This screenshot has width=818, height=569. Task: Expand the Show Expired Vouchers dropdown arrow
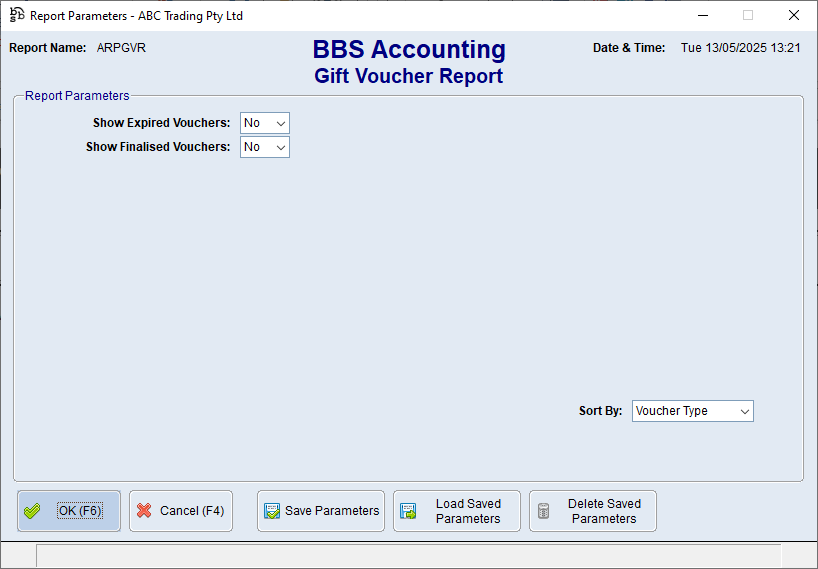click(x=280, y=123)
